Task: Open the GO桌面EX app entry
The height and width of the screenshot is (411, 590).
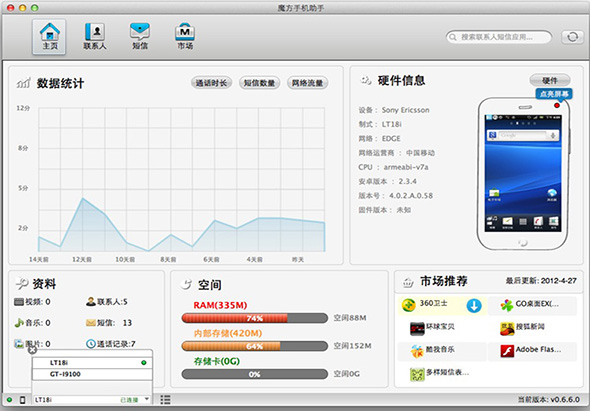Action: (532, 305)
